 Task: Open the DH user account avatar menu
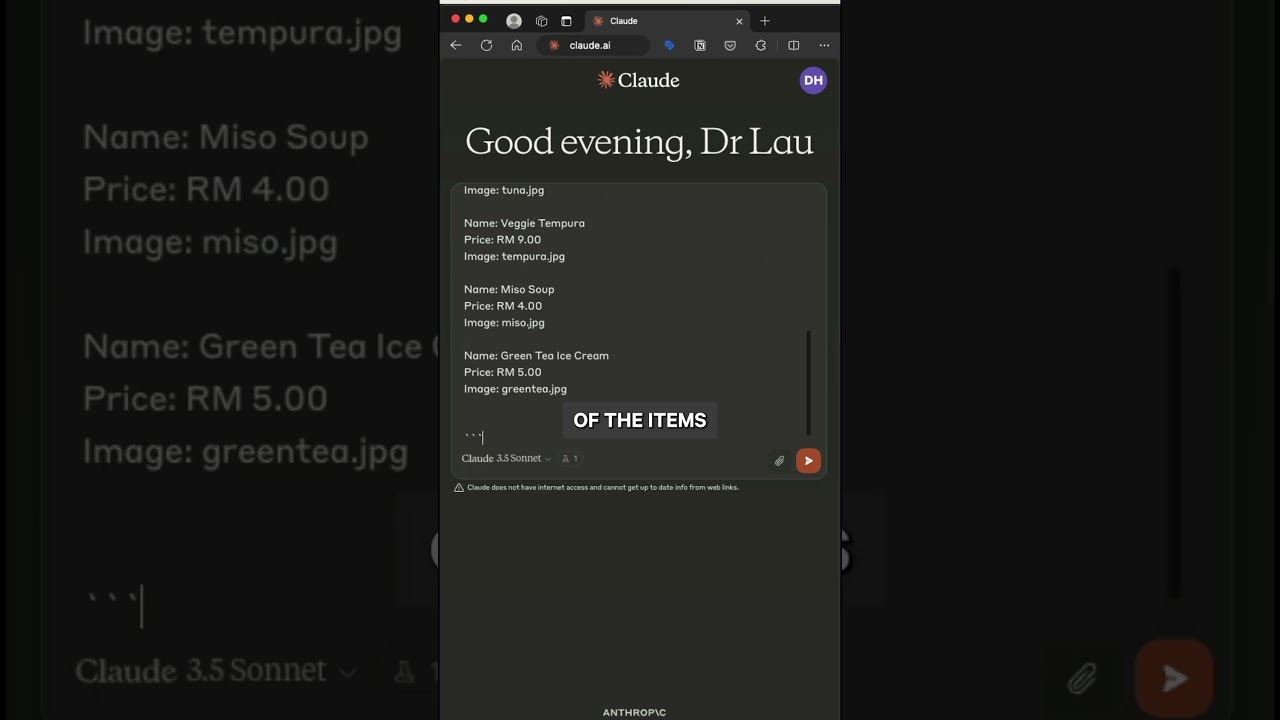coord(813,81)
